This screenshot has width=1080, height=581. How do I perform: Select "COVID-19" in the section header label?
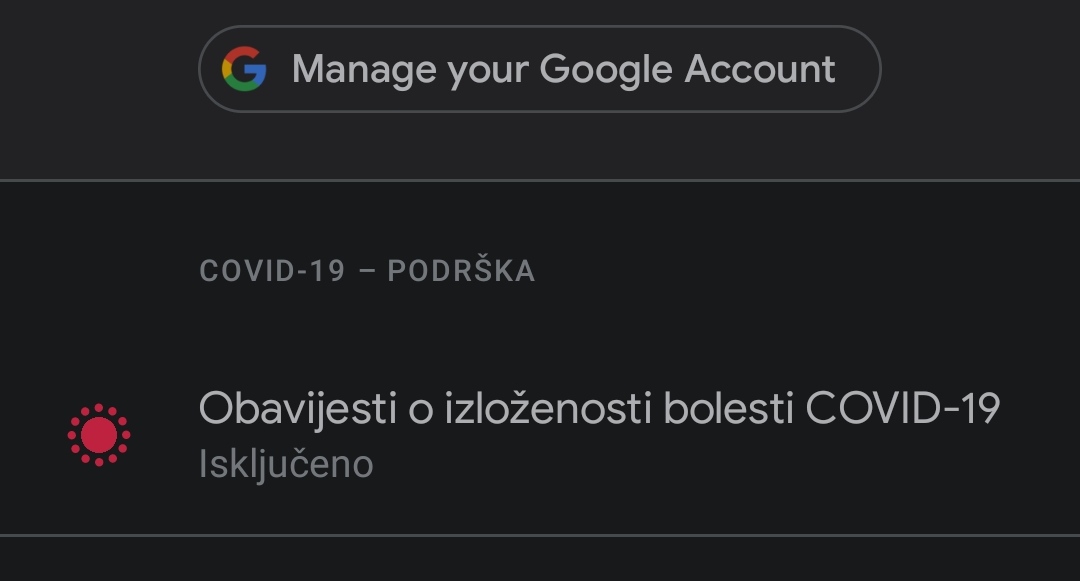click(x=272, y=271)
